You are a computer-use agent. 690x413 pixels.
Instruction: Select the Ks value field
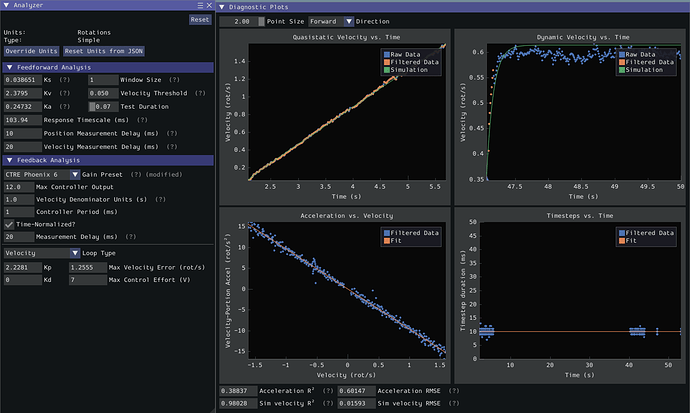pos(22,80)
